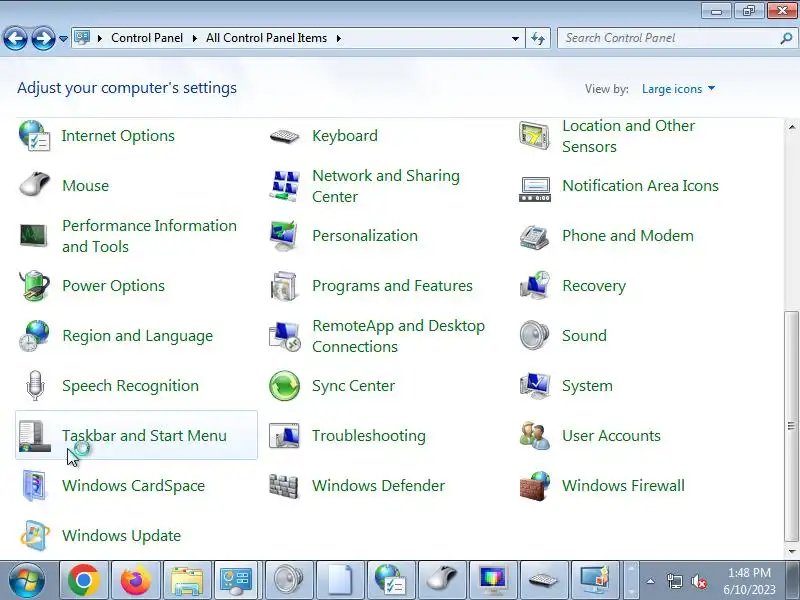Open the Programs and Features link text
This screenshot has width=800, height=600.
click(x=392, y=286)
